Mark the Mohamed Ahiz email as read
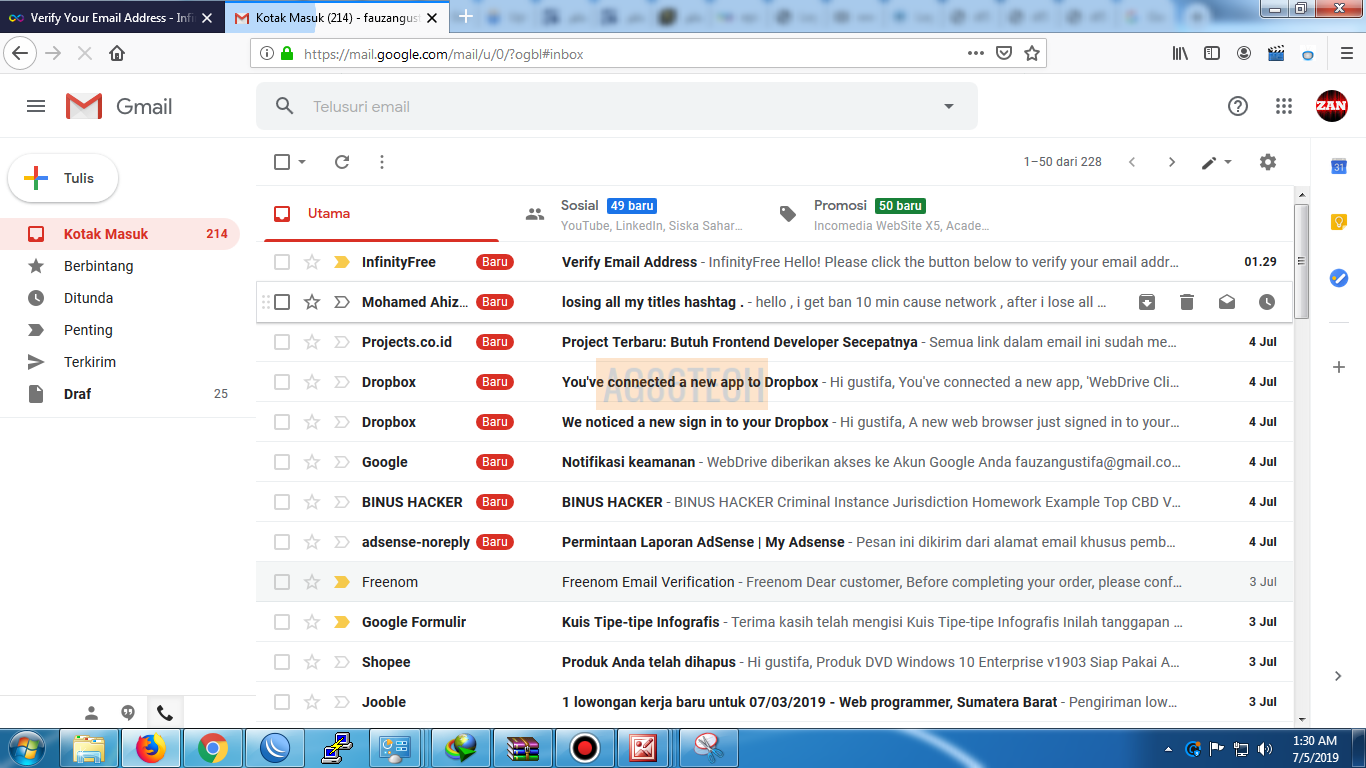Screen dimensions: 1366x768 point(1227,302)
